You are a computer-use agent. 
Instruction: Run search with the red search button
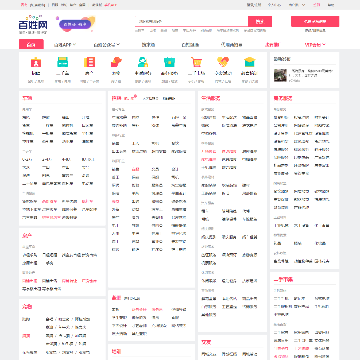(x=260, y=21)
